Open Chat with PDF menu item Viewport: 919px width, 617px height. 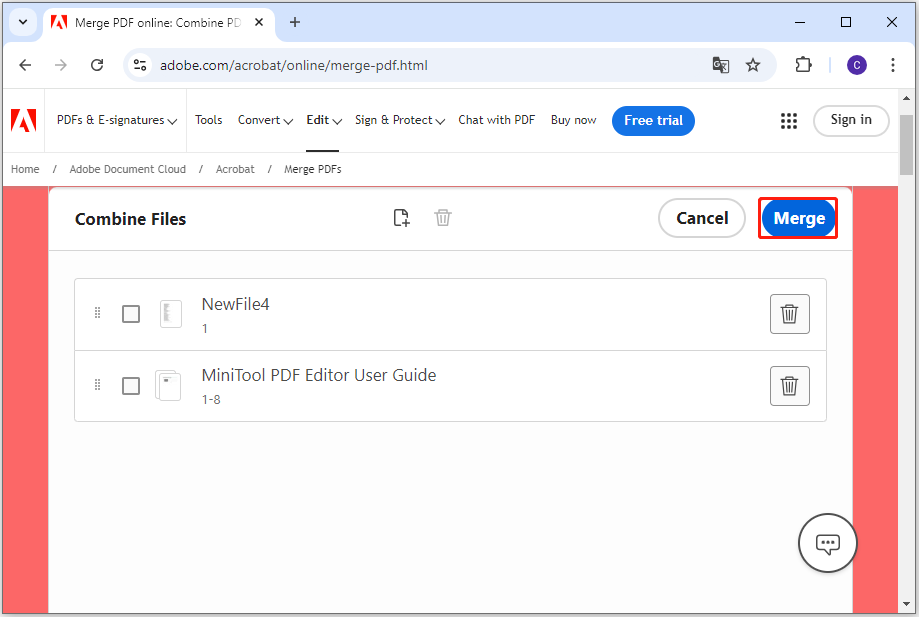pos(496,120)
